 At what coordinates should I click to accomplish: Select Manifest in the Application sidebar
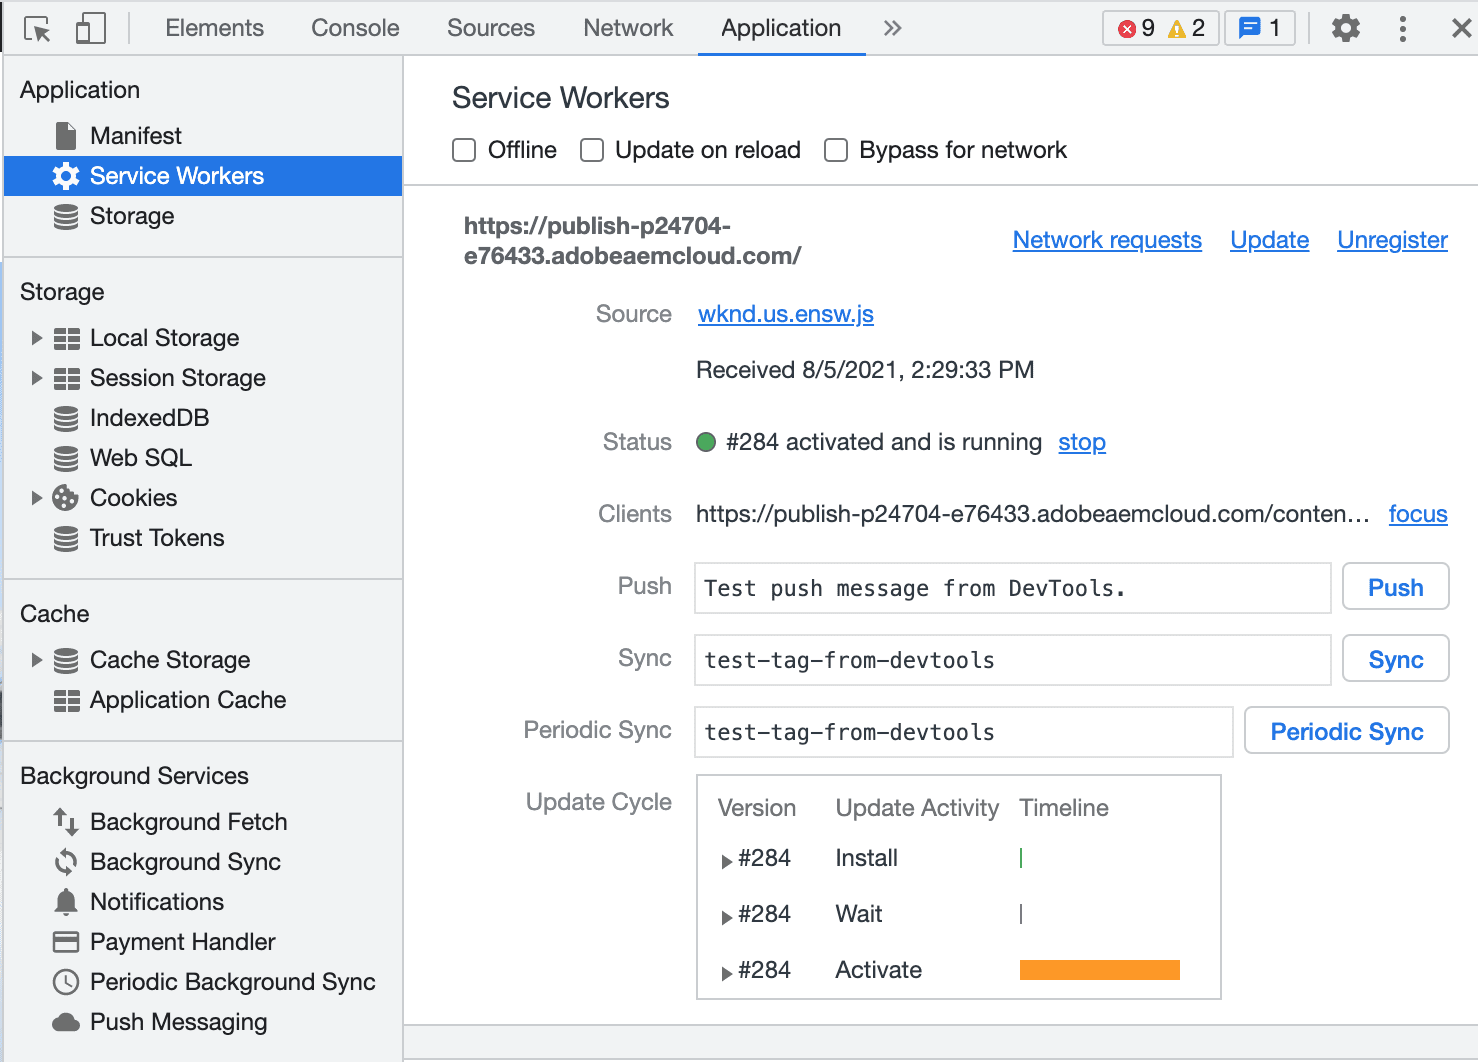click(136, 135)
